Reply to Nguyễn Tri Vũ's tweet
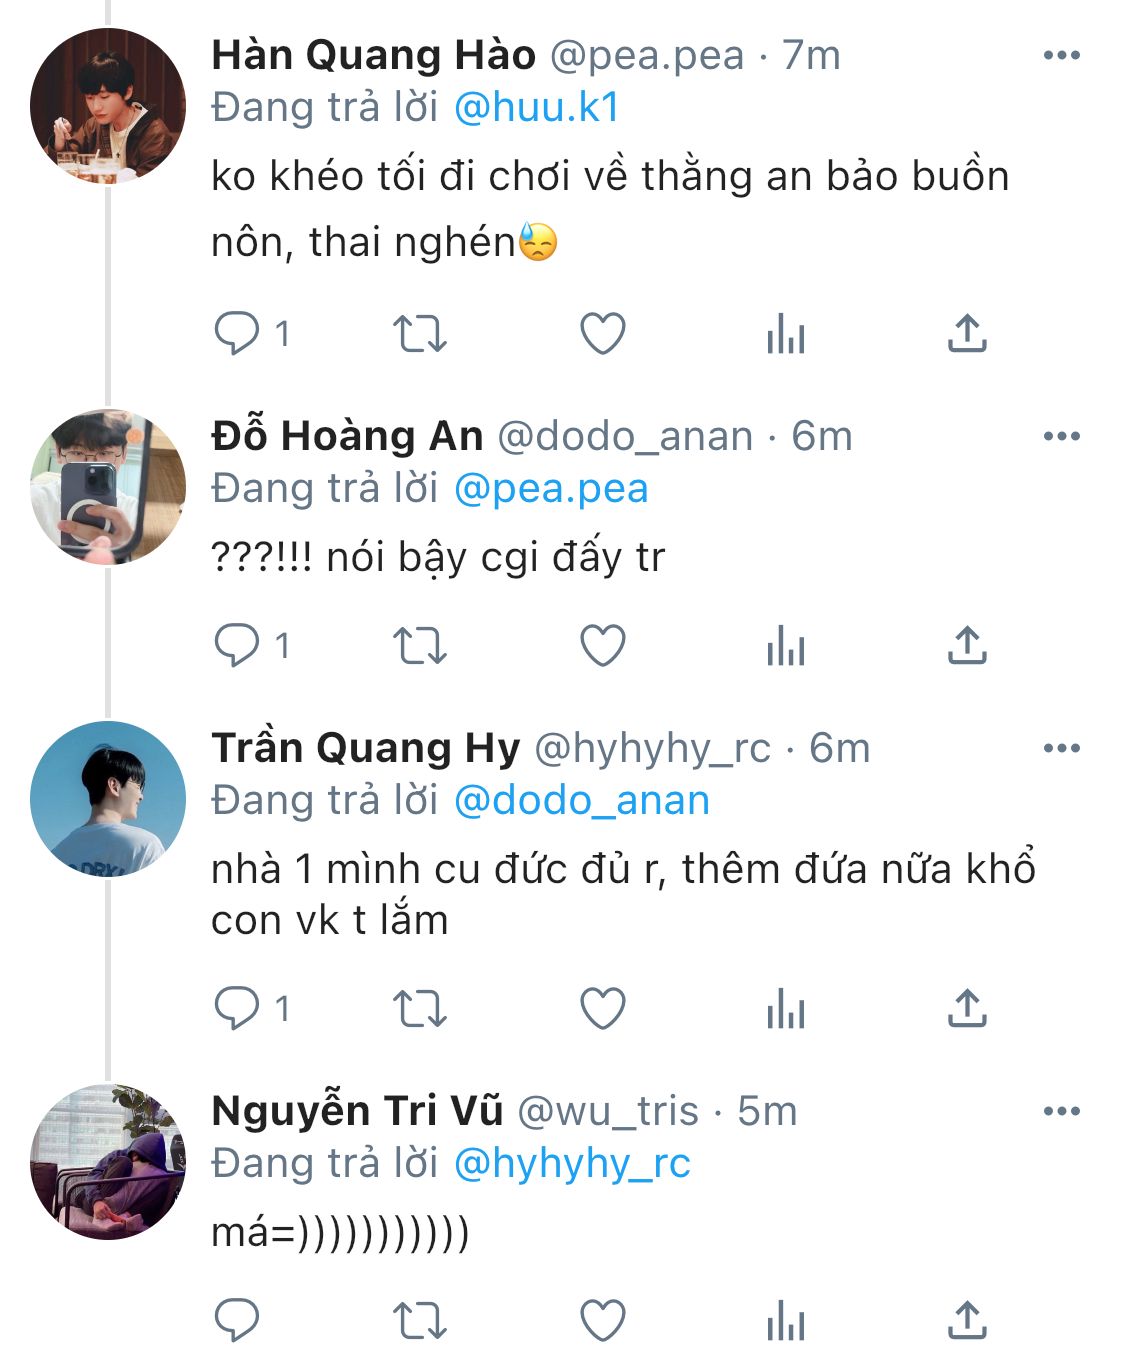The height and width of the screenshot is (1361, 1125). coord(238,1321)
